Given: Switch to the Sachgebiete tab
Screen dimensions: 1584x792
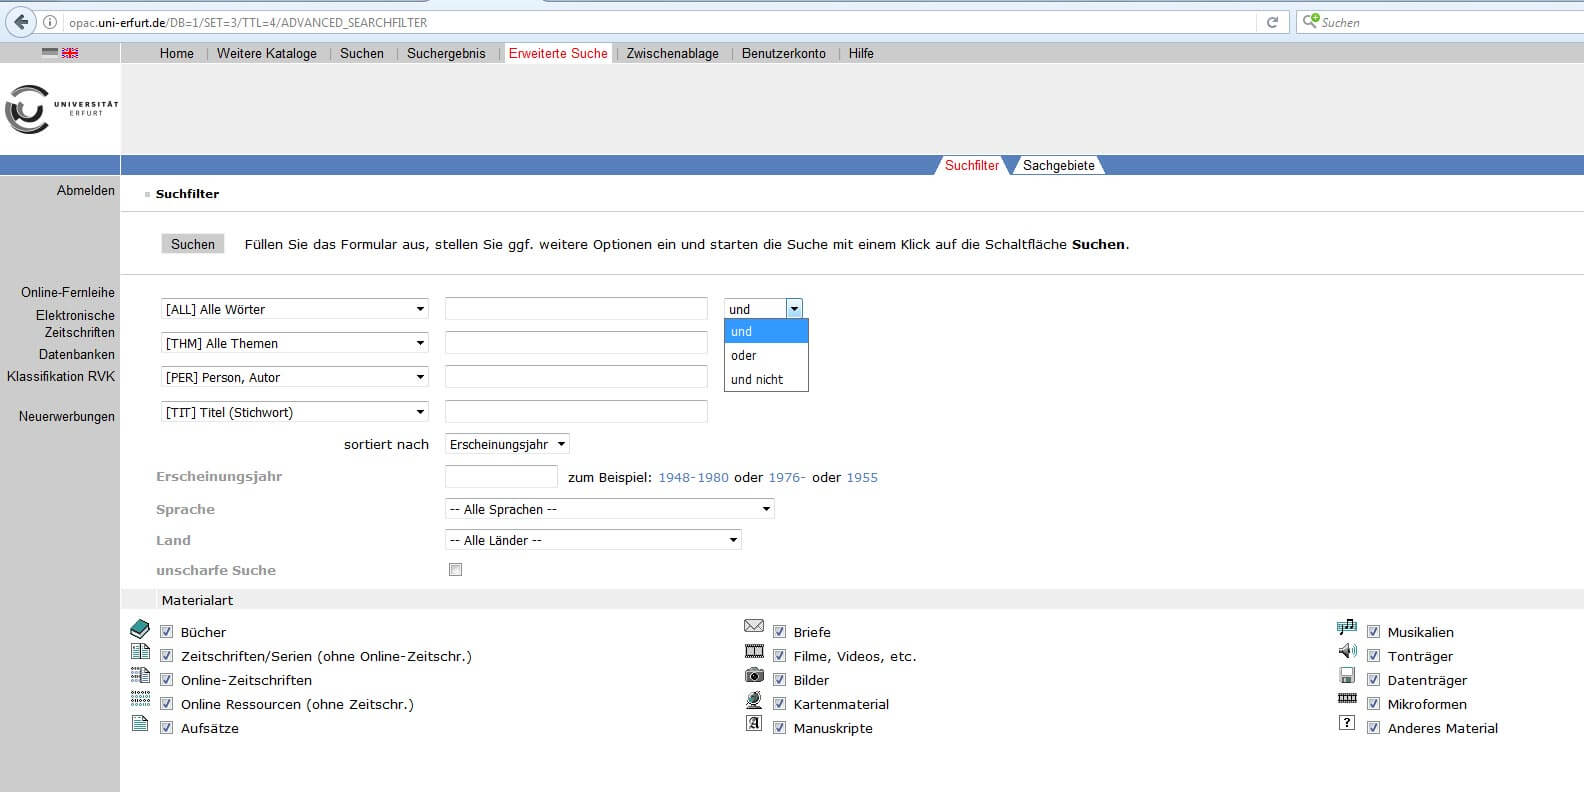Looking at the screenshot, I should pos(1058,166).
